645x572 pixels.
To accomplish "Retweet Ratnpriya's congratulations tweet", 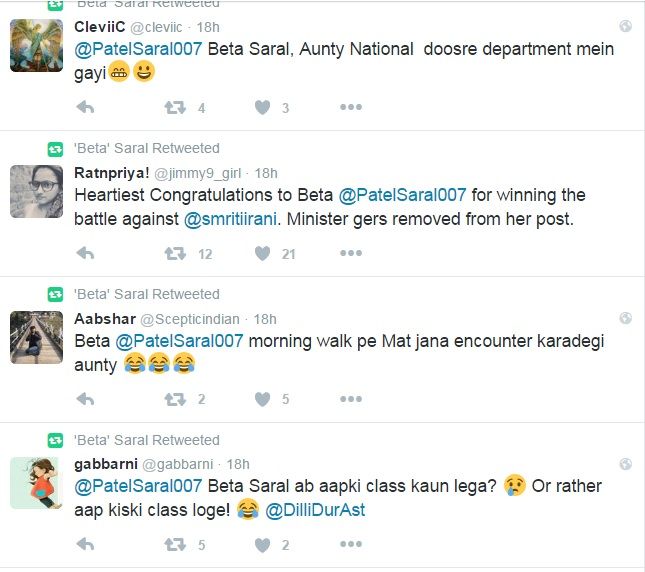I will pos(175,254).
